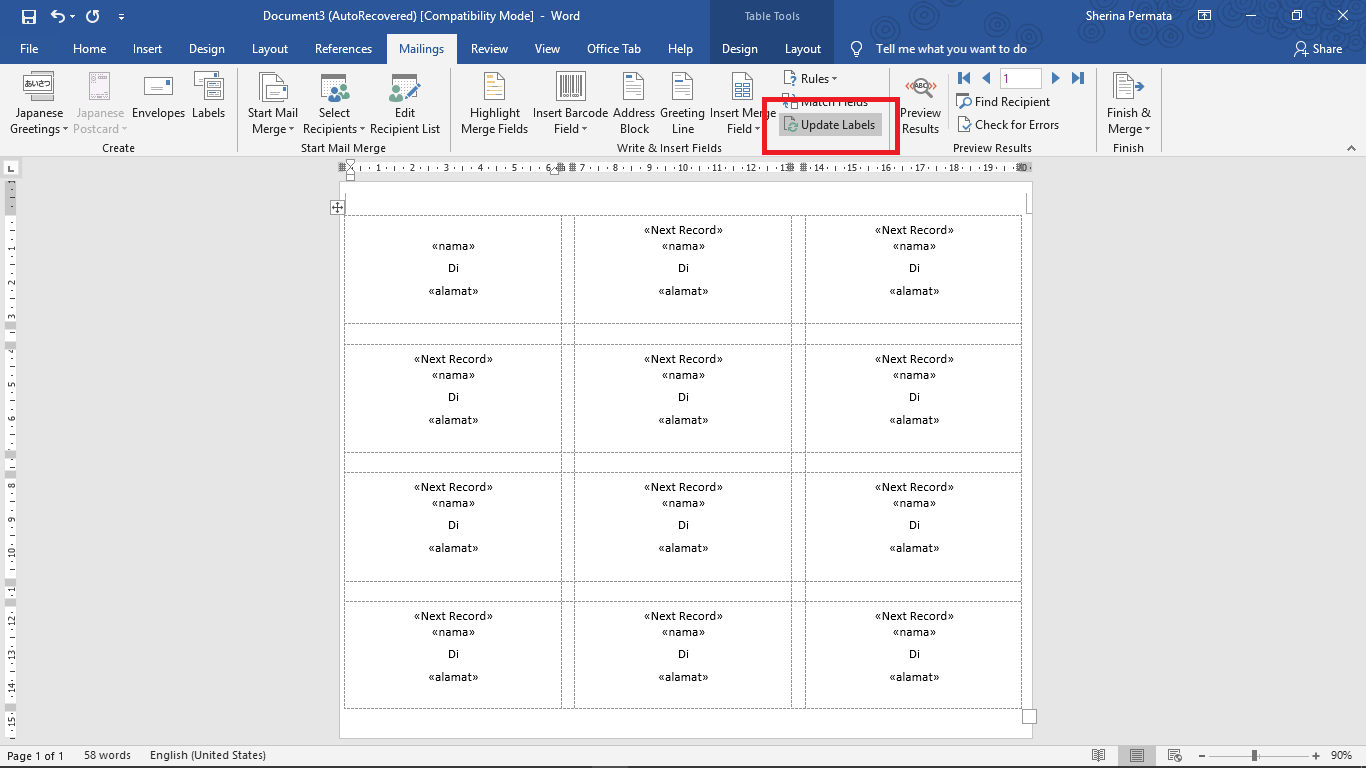Expand the Rules dropdown
The image size is (1366, 768).
pyautogui.click(x=813, y=78)
